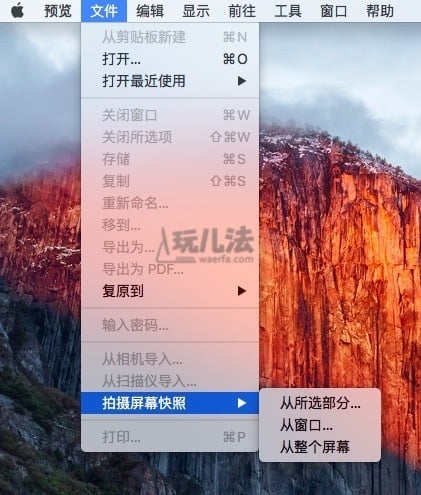
Task: Open the 预览 application menu
Action: [x=58, y=11]
